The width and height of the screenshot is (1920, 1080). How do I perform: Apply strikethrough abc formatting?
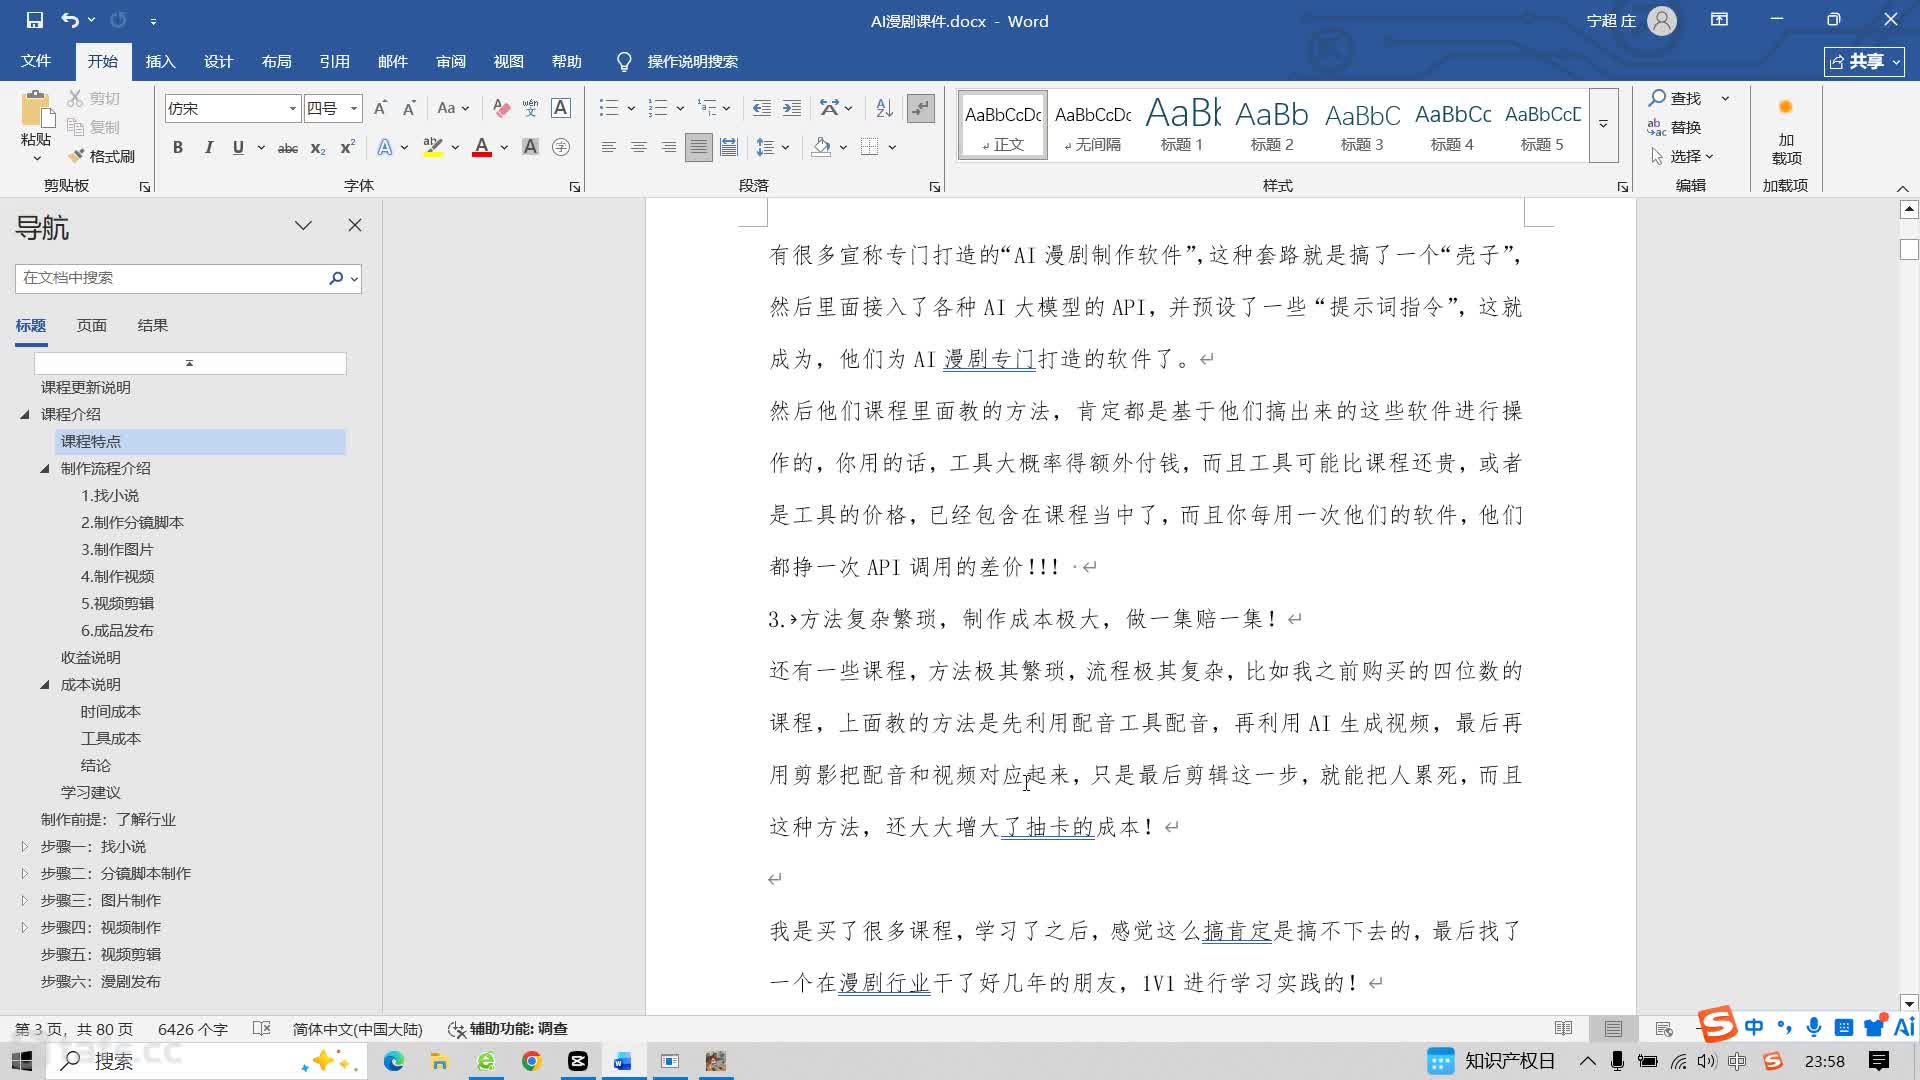coord(287,148)
